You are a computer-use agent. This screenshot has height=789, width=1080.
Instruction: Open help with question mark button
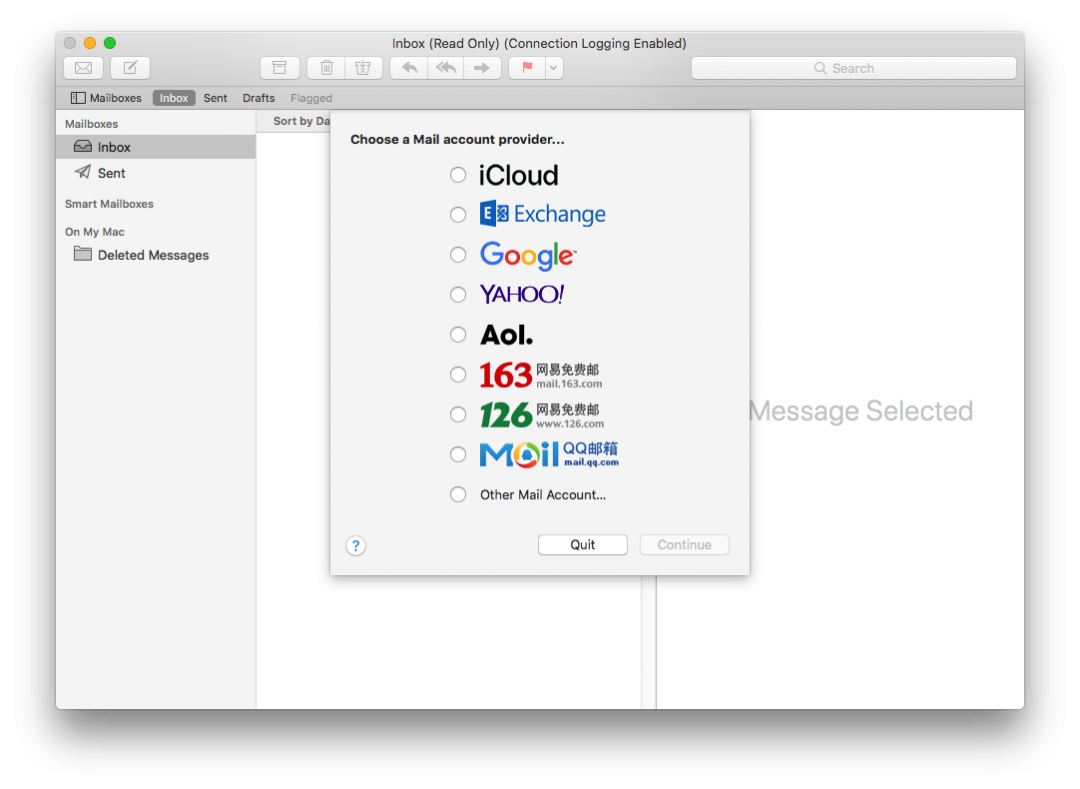tap(355, 546)
